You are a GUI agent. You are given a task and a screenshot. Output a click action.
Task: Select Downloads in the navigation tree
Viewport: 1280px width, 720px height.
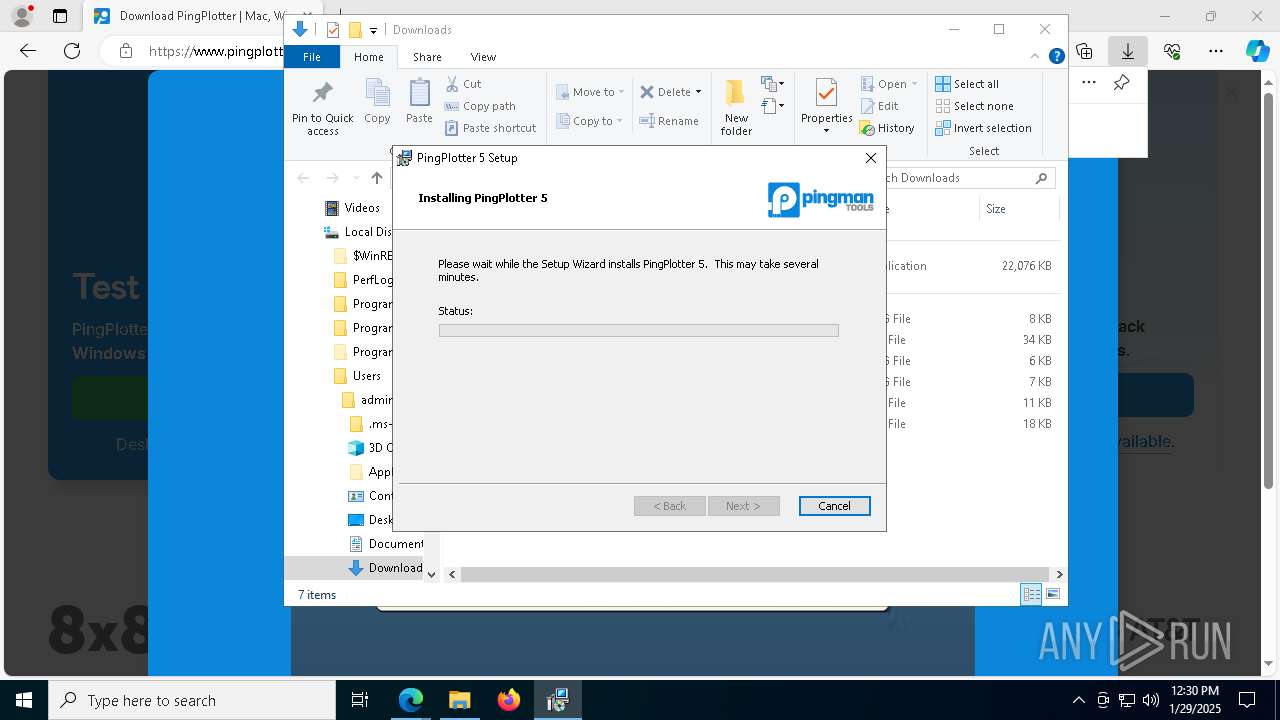[x=385, y=568]
